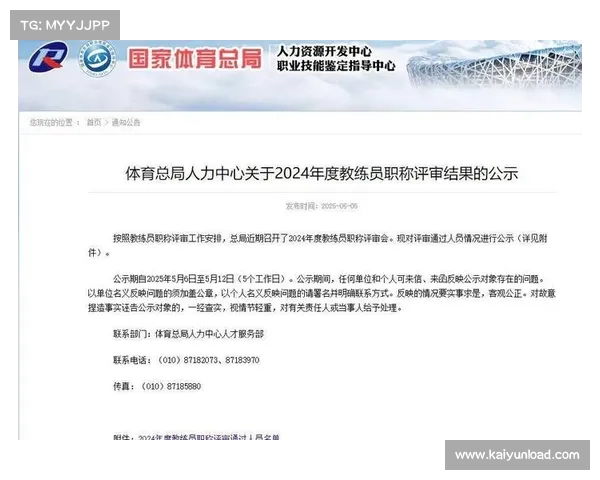Click the round blue emblem logo
Viewport: 600px width, 480px height.
[x=97, y=59]
